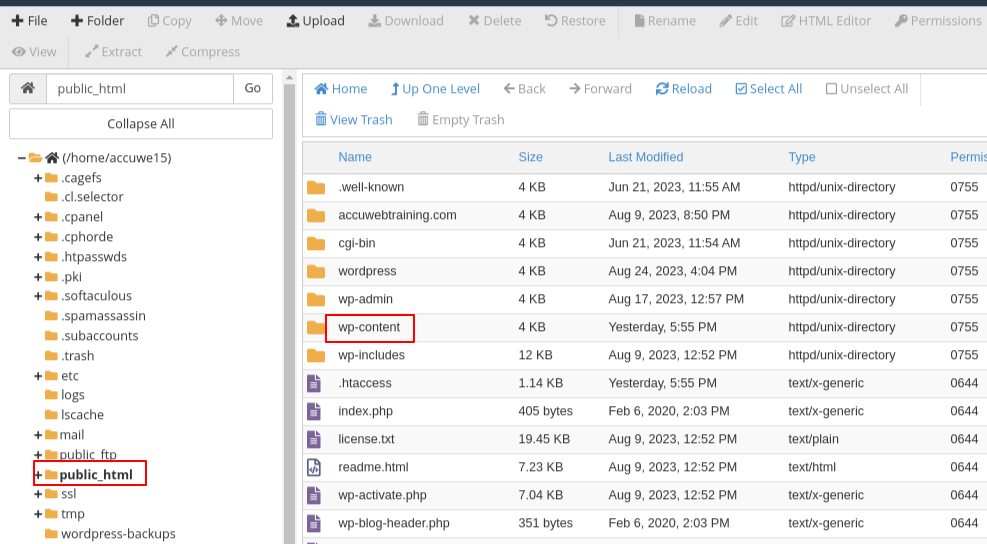This screenshot has width=987, height=544.
Task: Click the wp-includes folder icon
Action: click(316, 356)
